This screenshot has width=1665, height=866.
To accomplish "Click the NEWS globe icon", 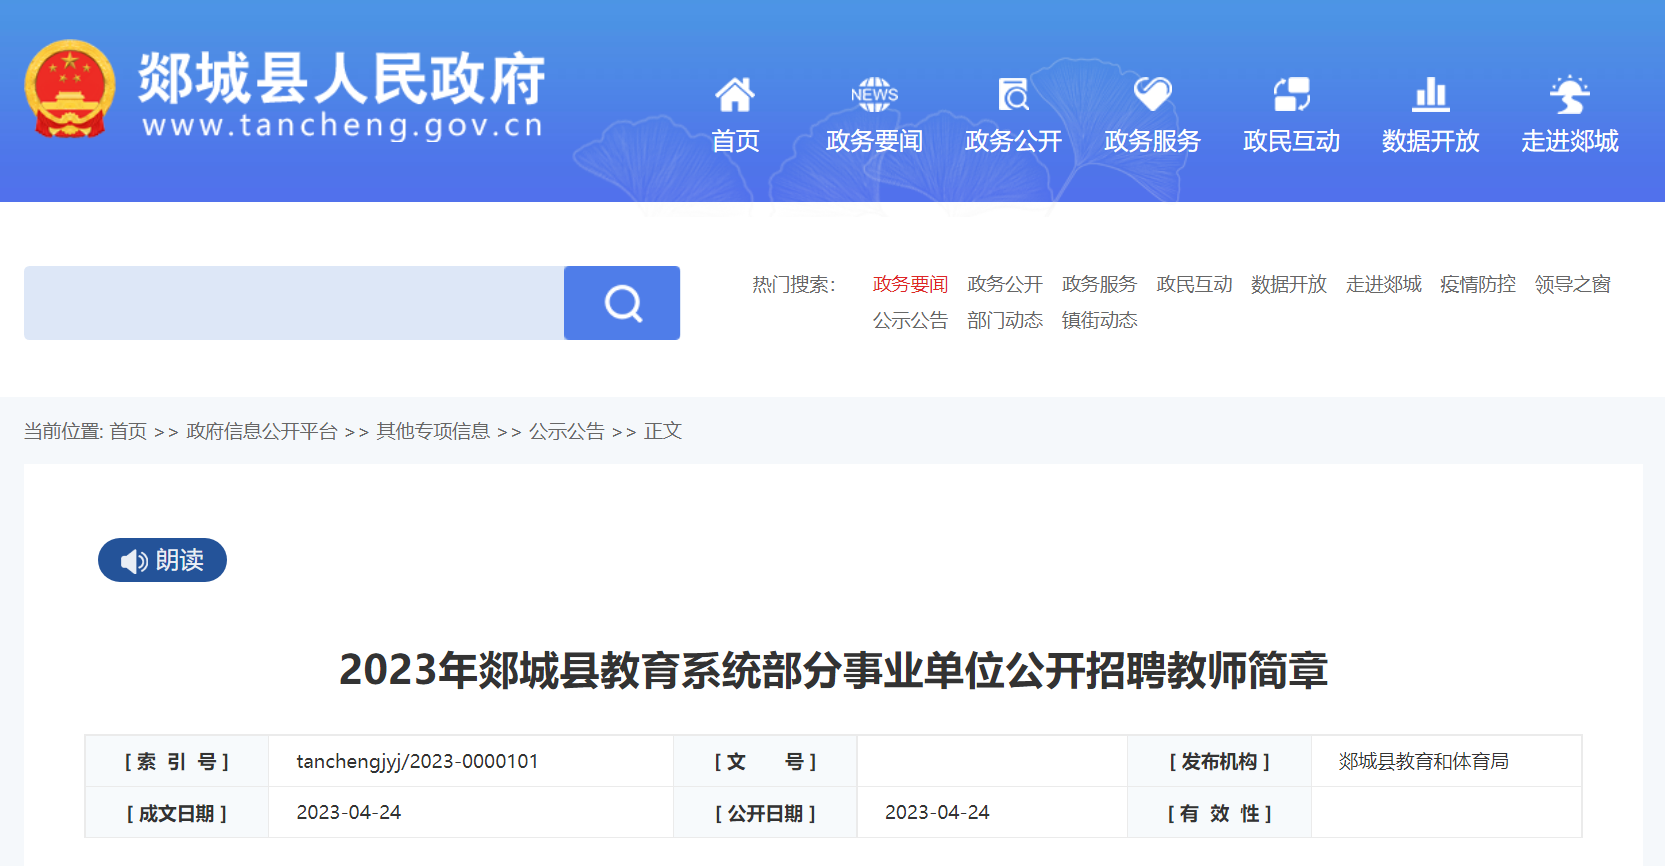I will click(874, 95).
